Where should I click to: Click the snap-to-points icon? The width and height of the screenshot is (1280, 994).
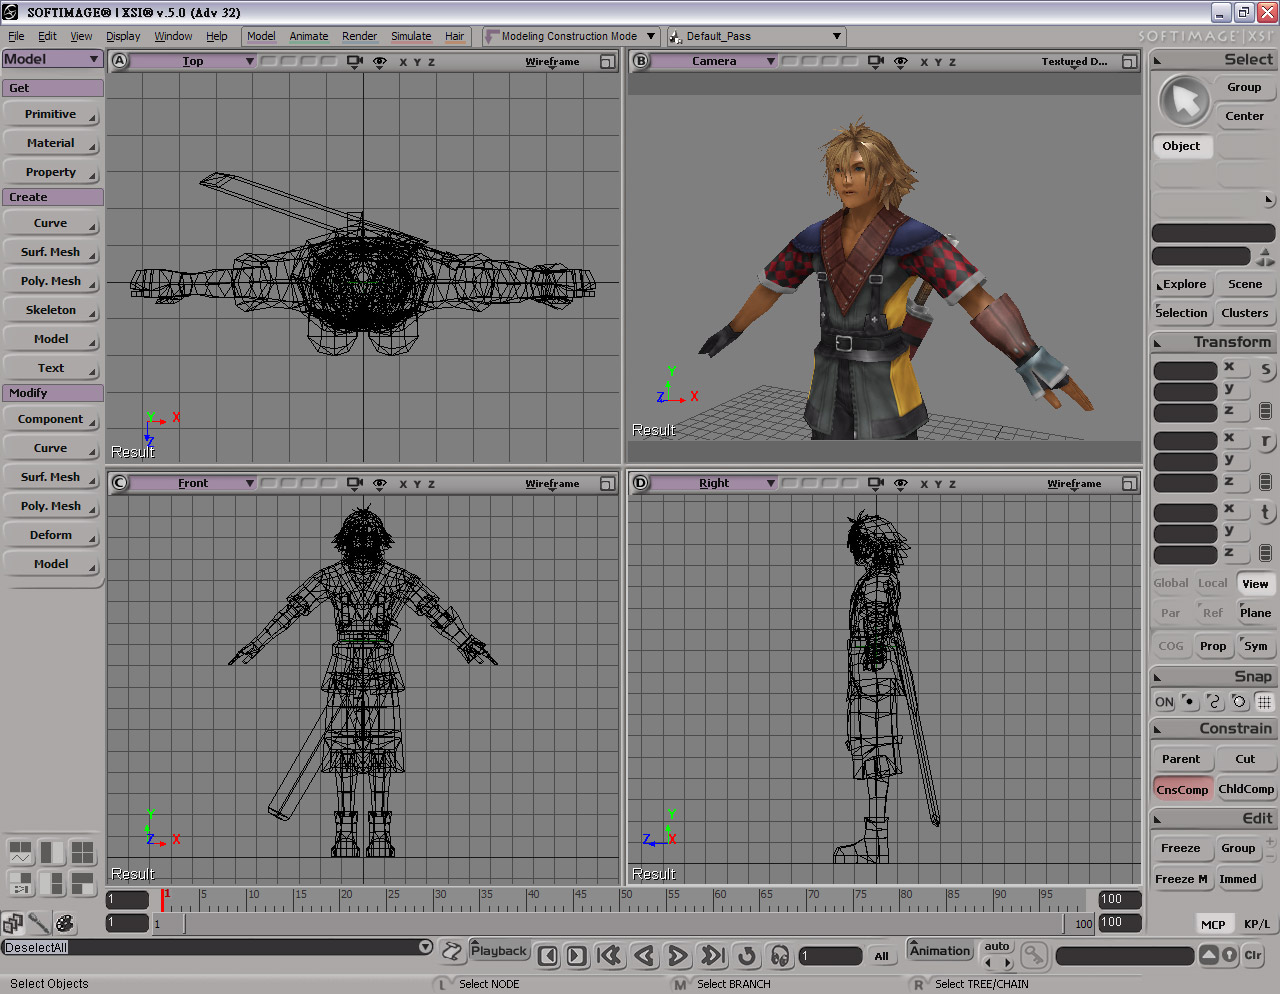point(1189,702)
